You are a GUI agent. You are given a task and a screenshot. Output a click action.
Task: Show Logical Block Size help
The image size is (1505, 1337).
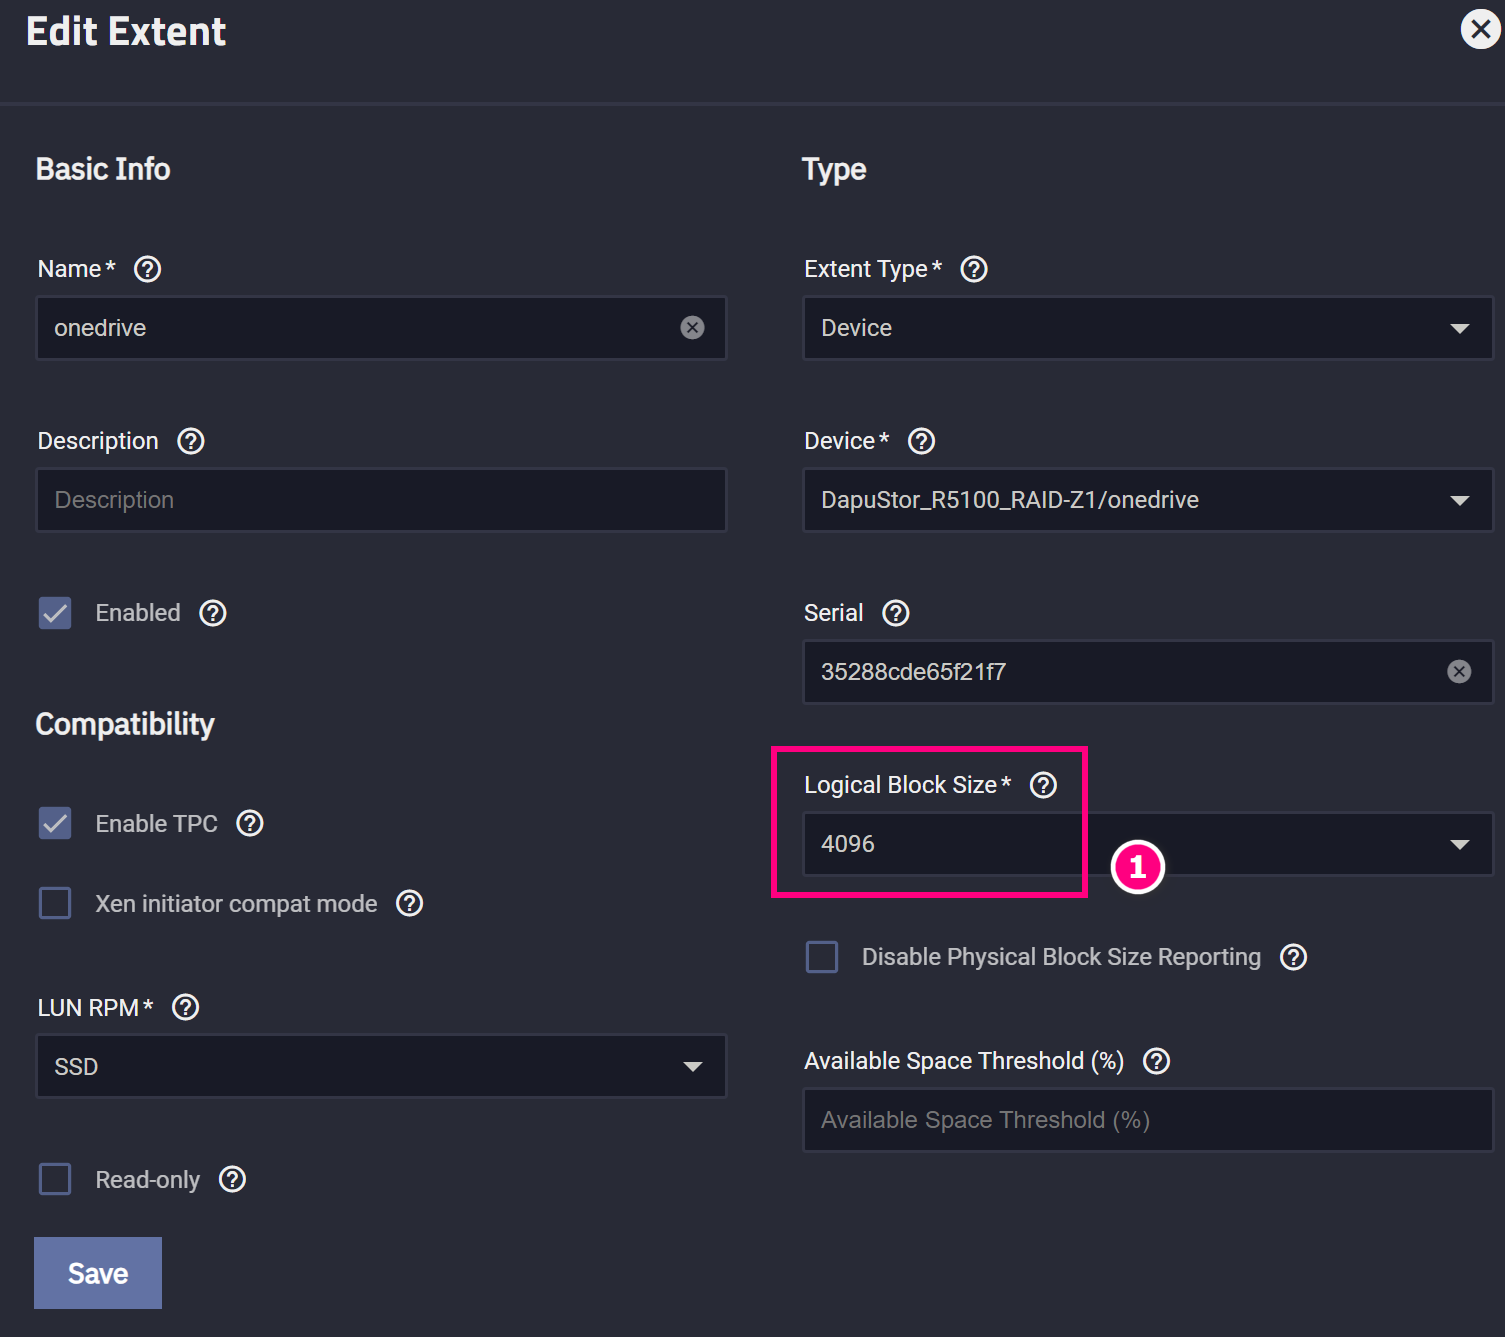click(1044, 785)
